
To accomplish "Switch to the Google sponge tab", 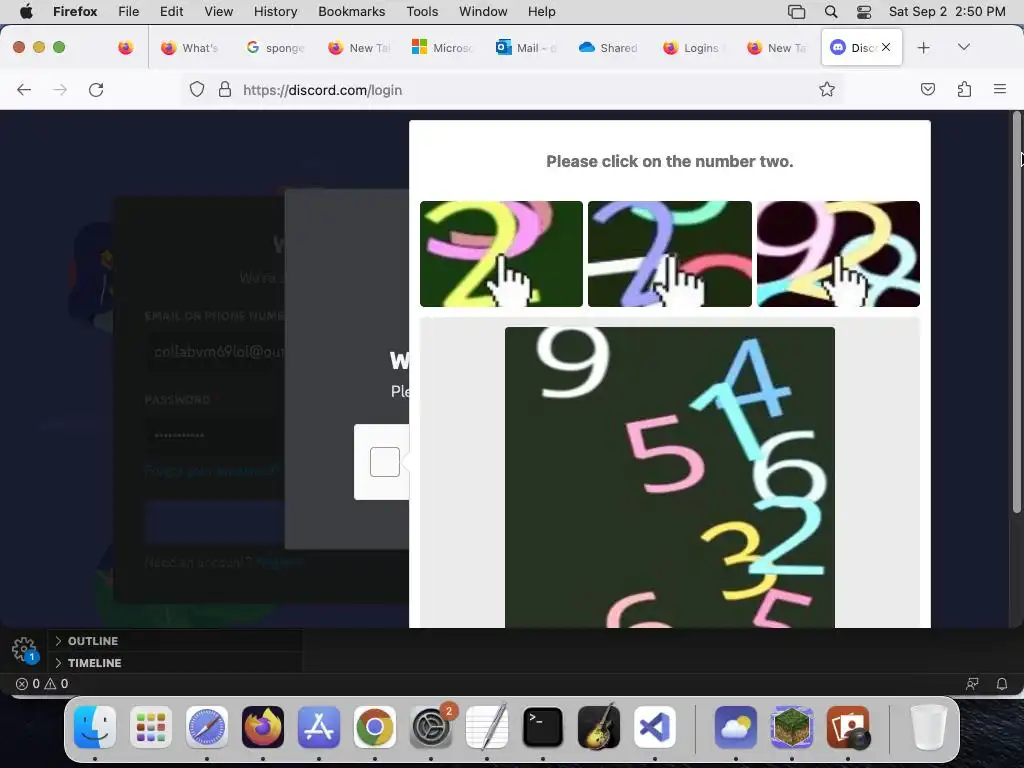I will coord(275,48).
